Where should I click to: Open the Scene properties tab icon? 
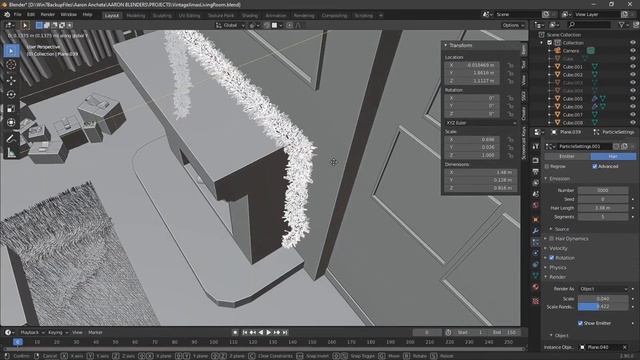tap(536, 194)
